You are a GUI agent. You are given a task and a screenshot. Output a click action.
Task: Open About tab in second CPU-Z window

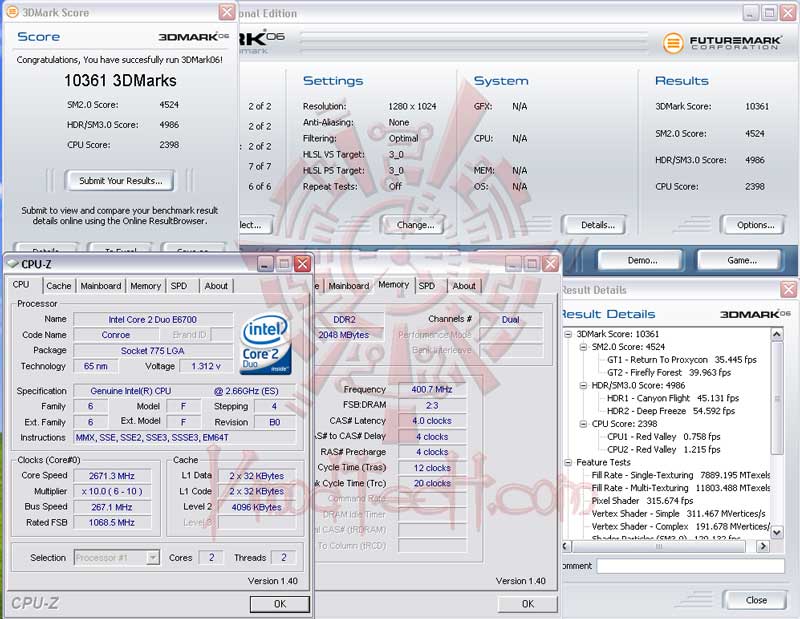464,286
